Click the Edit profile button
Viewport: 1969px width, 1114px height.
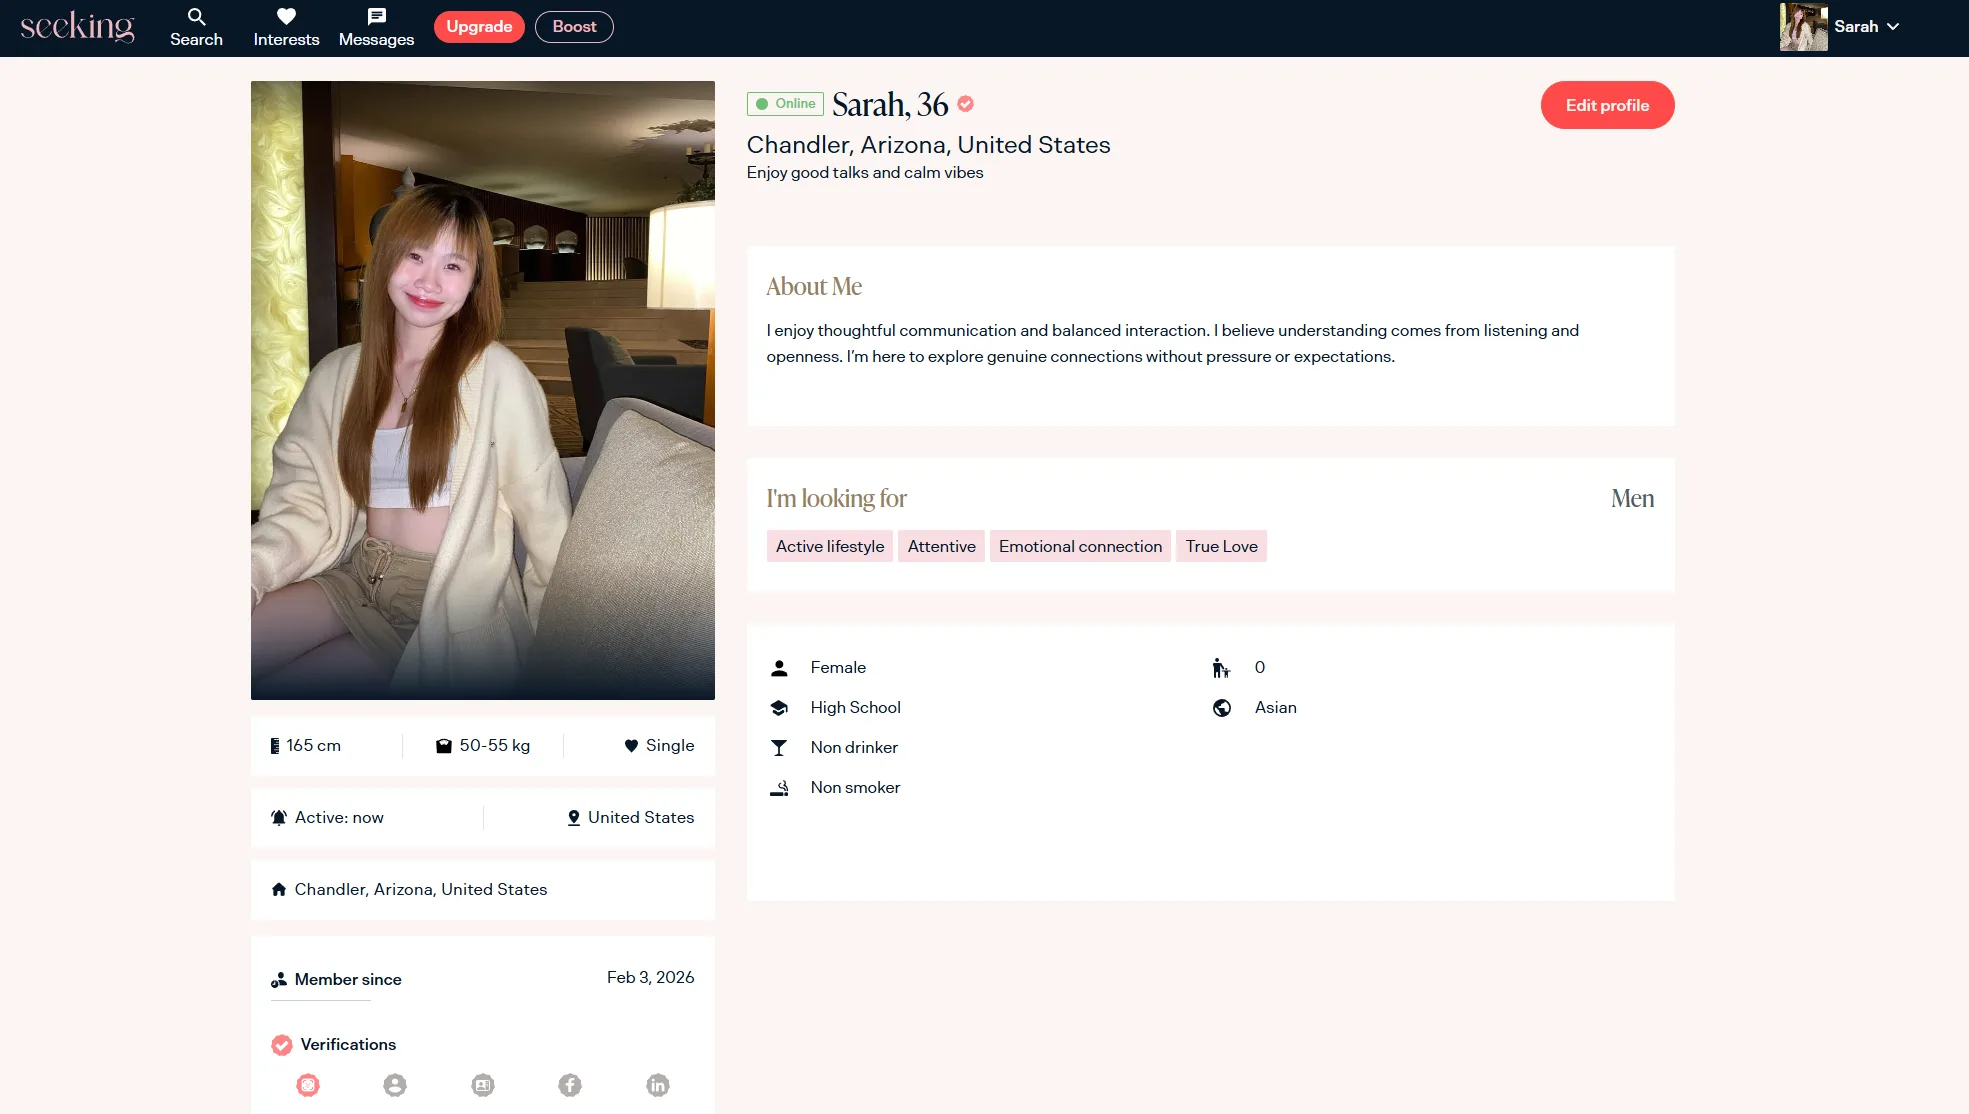click(x=1607, y=105)
